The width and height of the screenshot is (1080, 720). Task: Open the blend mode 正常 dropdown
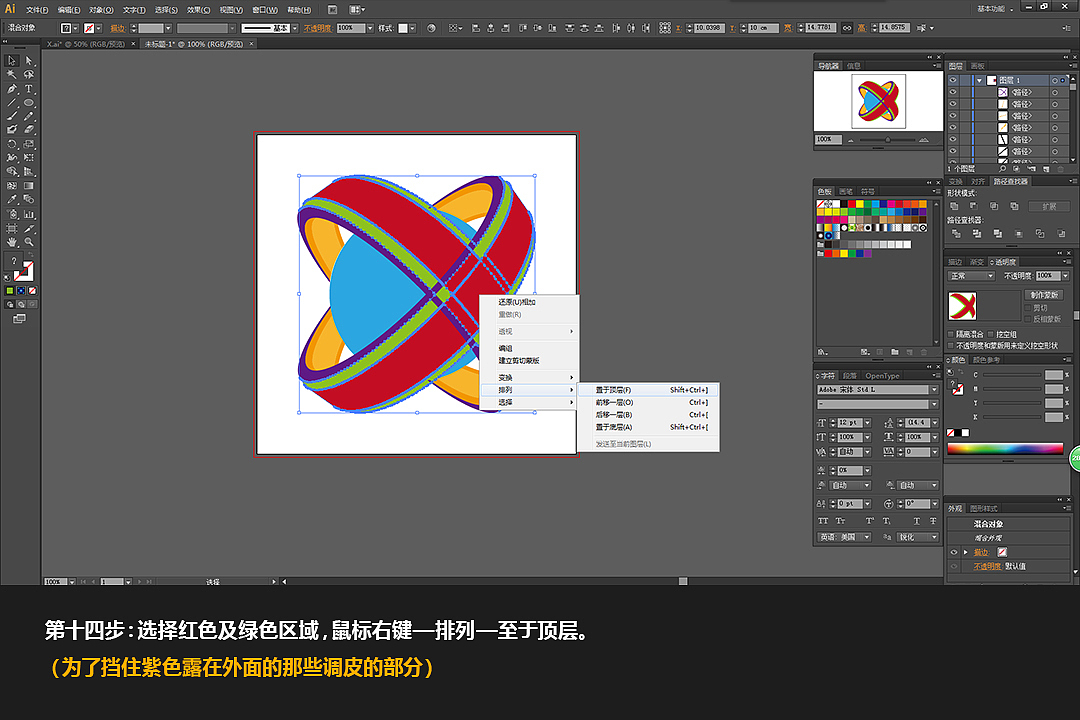(971, 276)
